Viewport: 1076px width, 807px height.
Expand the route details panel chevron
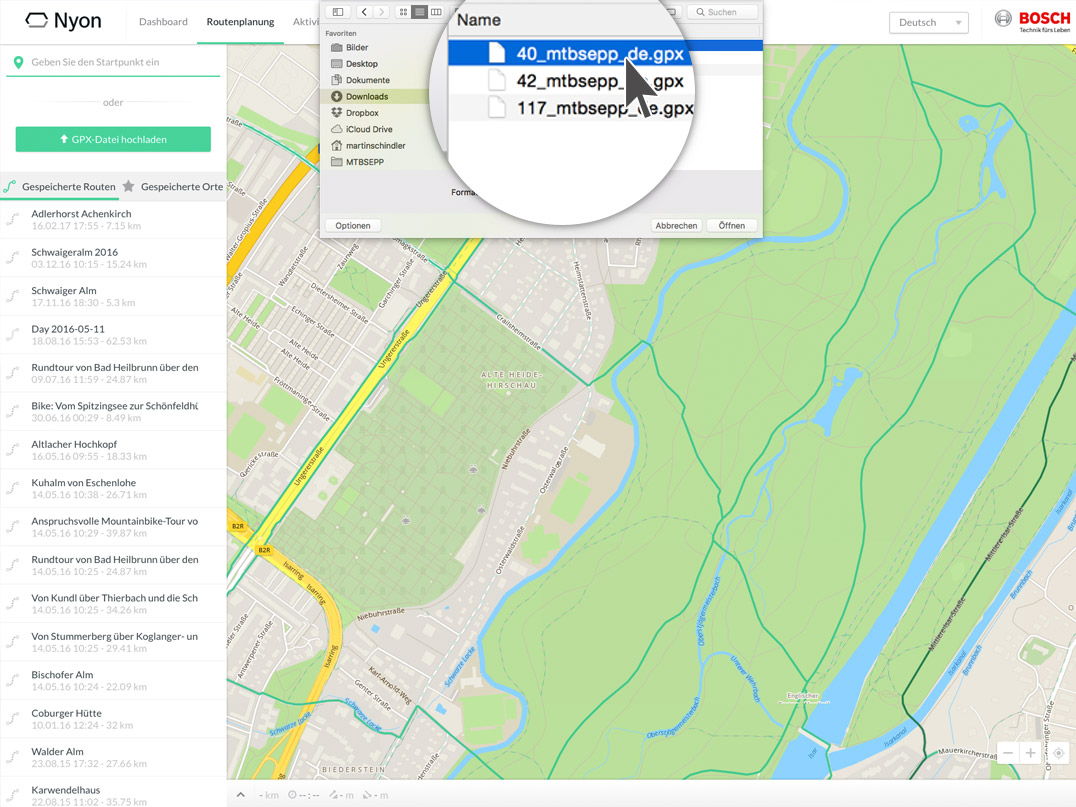coord(241,795)
